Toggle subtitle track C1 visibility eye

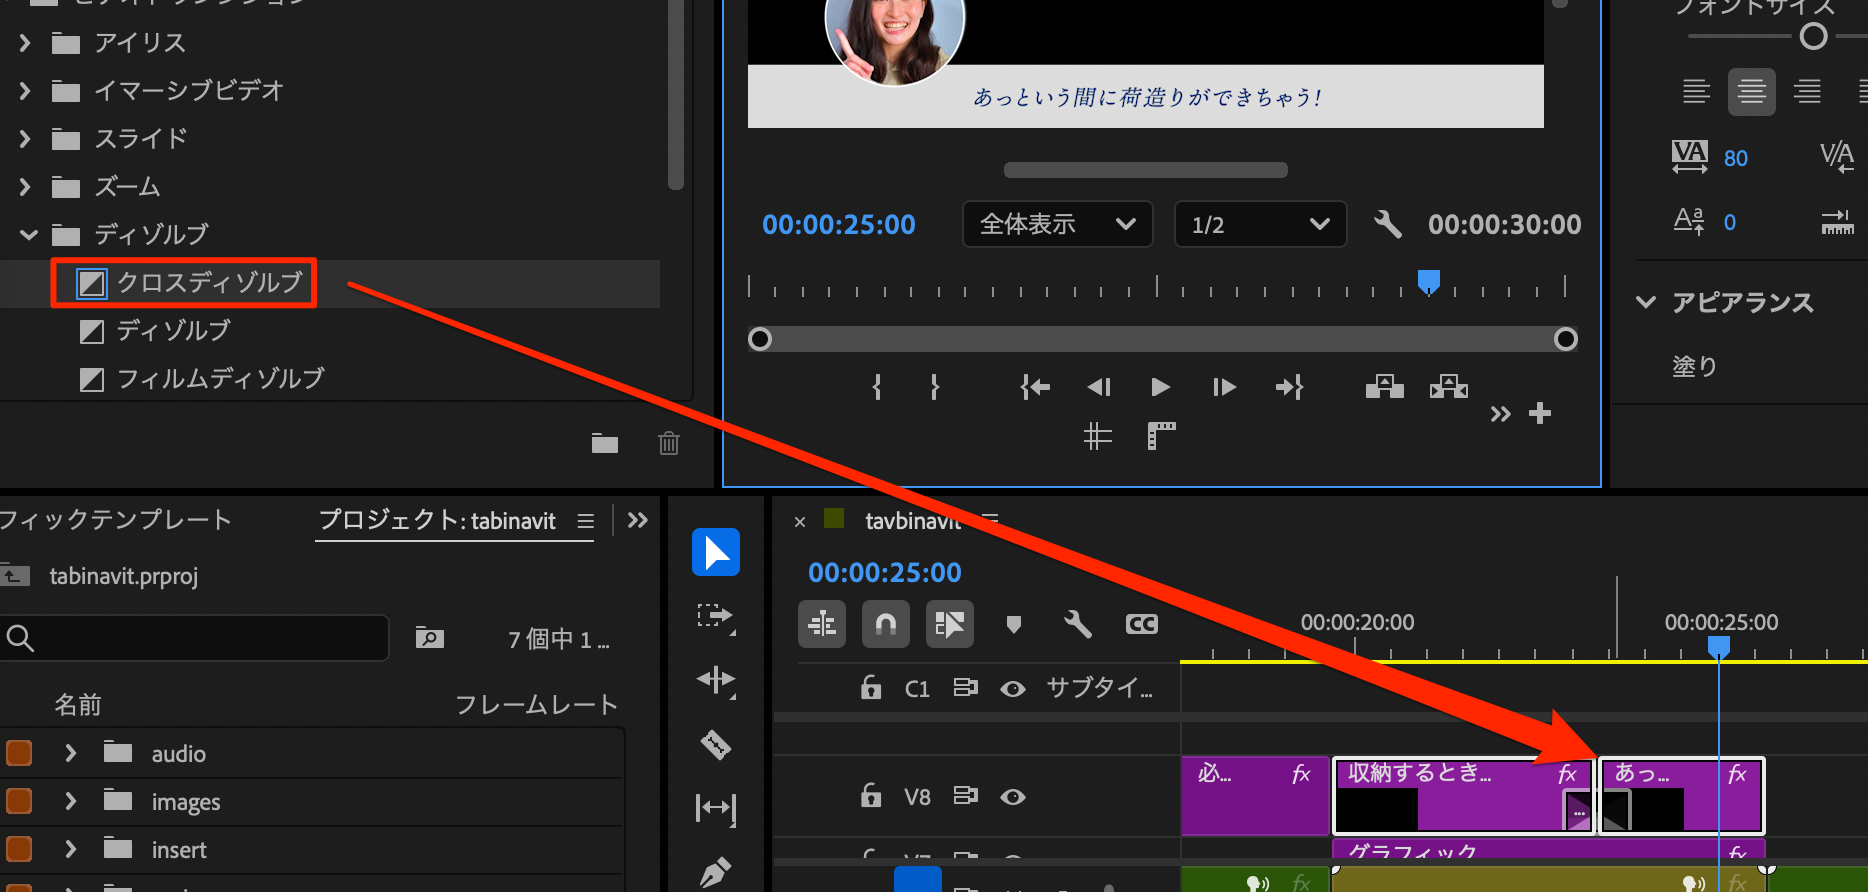coord(1012,689)
